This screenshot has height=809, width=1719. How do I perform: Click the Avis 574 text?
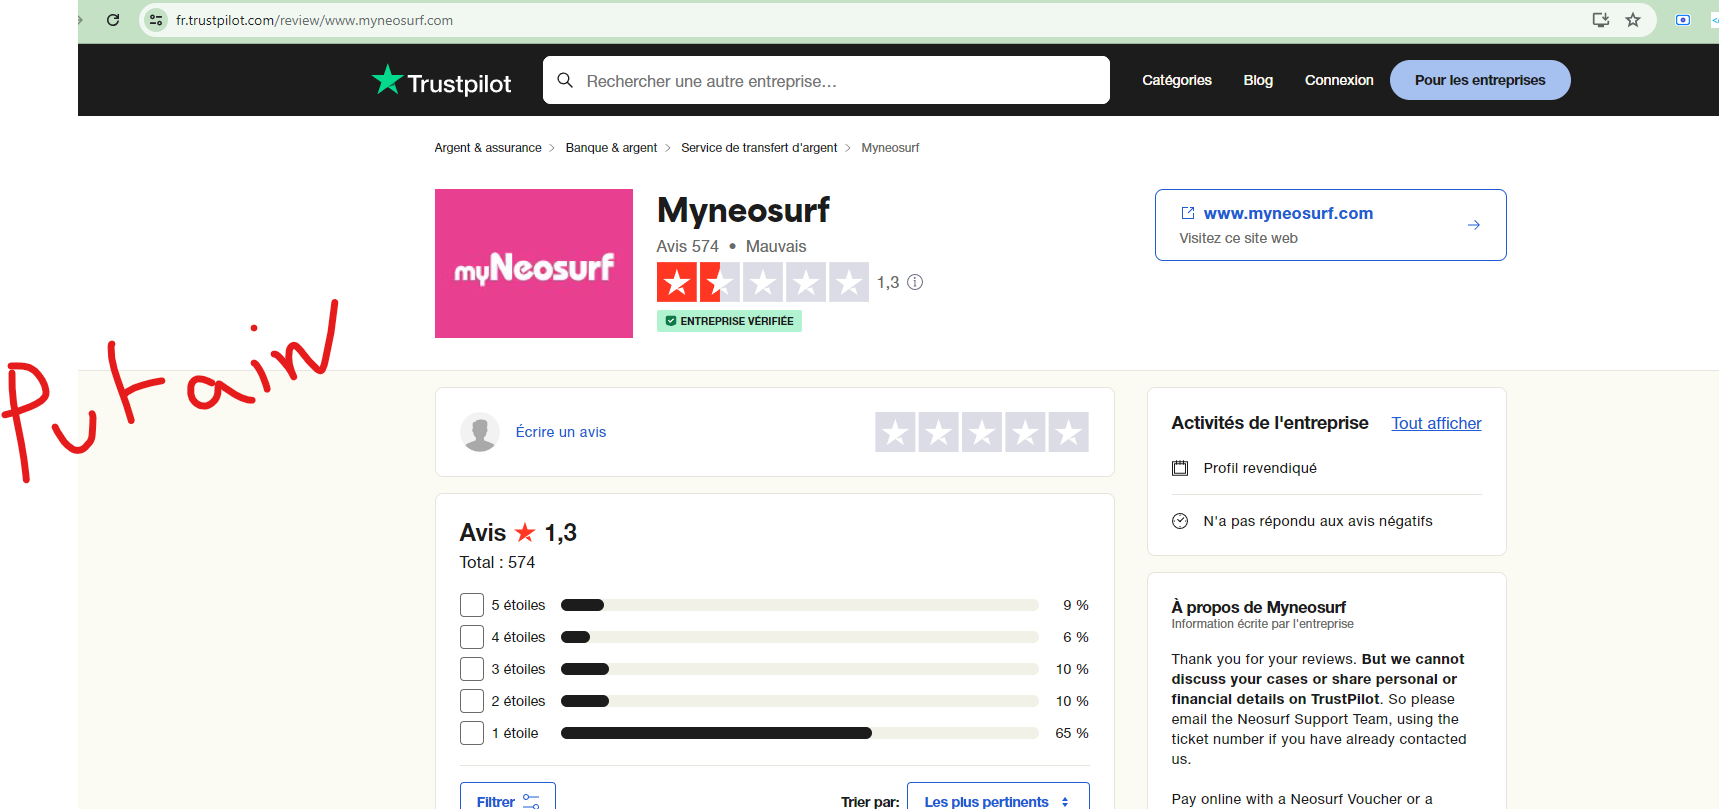(687, 246)
